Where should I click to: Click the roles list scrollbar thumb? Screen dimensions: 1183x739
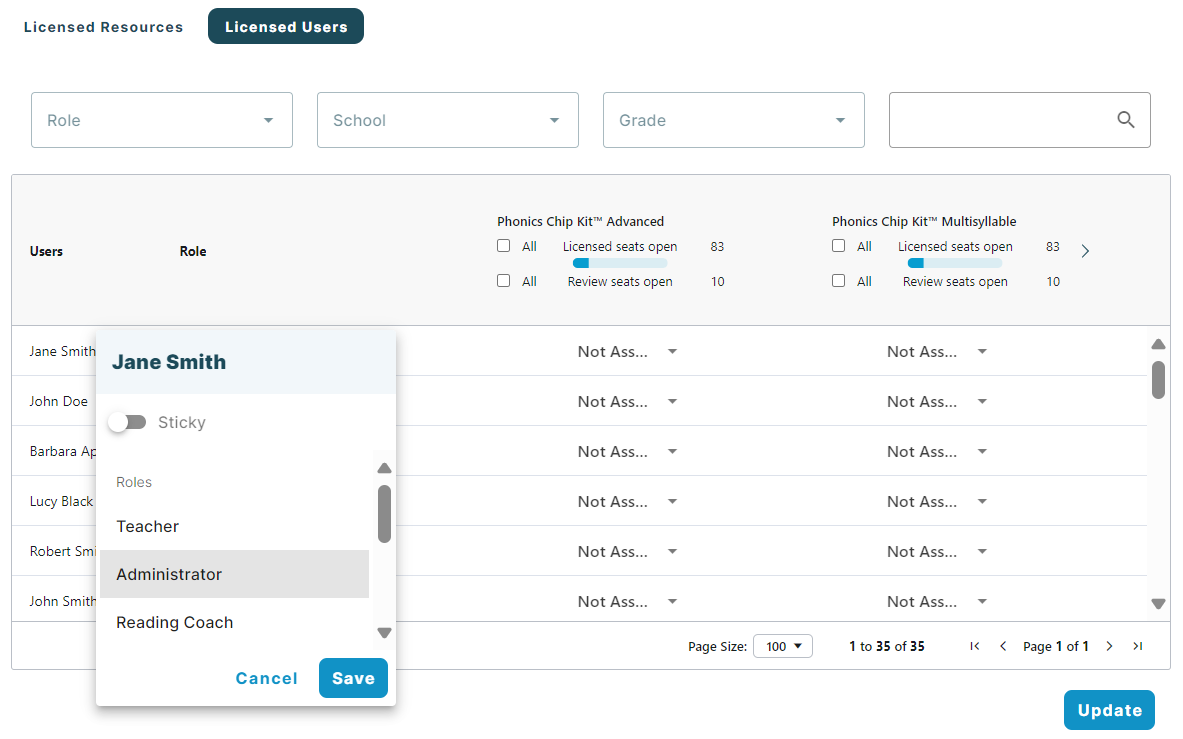384,514
